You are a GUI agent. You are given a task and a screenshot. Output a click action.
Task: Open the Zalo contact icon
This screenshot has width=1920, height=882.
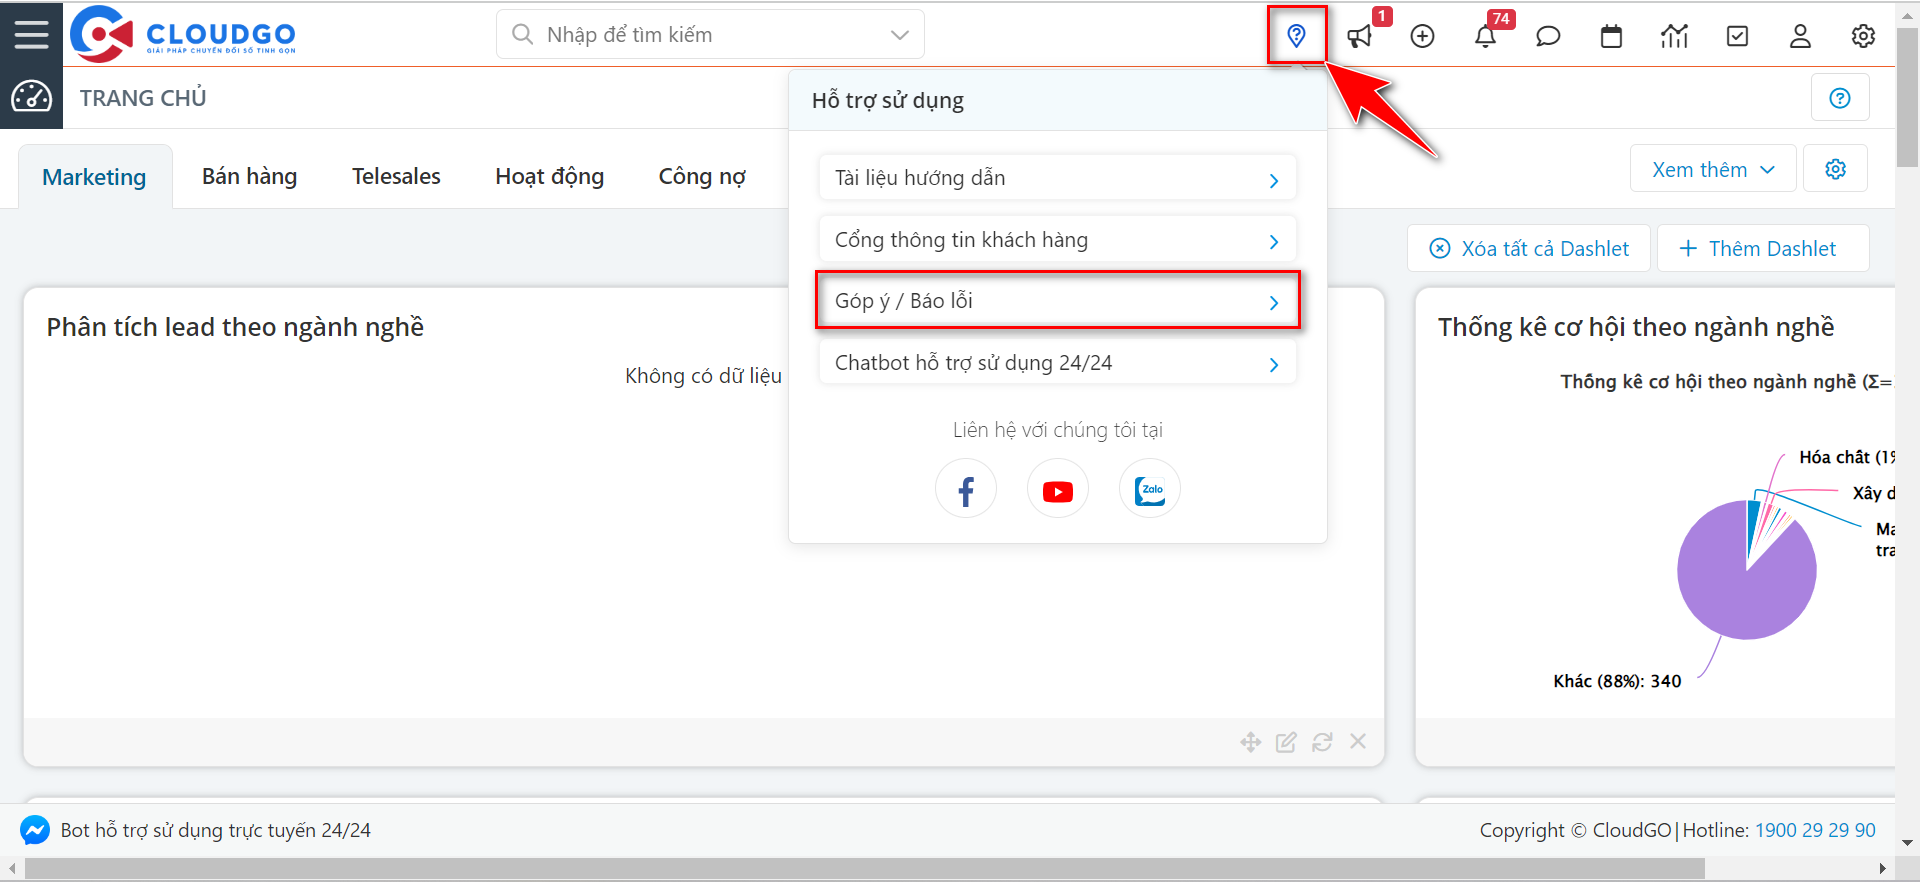tap(1149, 490)
